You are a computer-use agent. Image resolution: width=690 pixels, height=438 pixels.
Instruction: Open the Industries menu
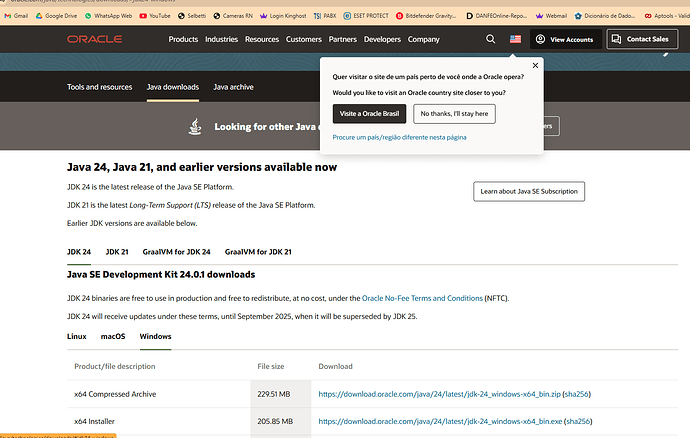coord(221,39)
